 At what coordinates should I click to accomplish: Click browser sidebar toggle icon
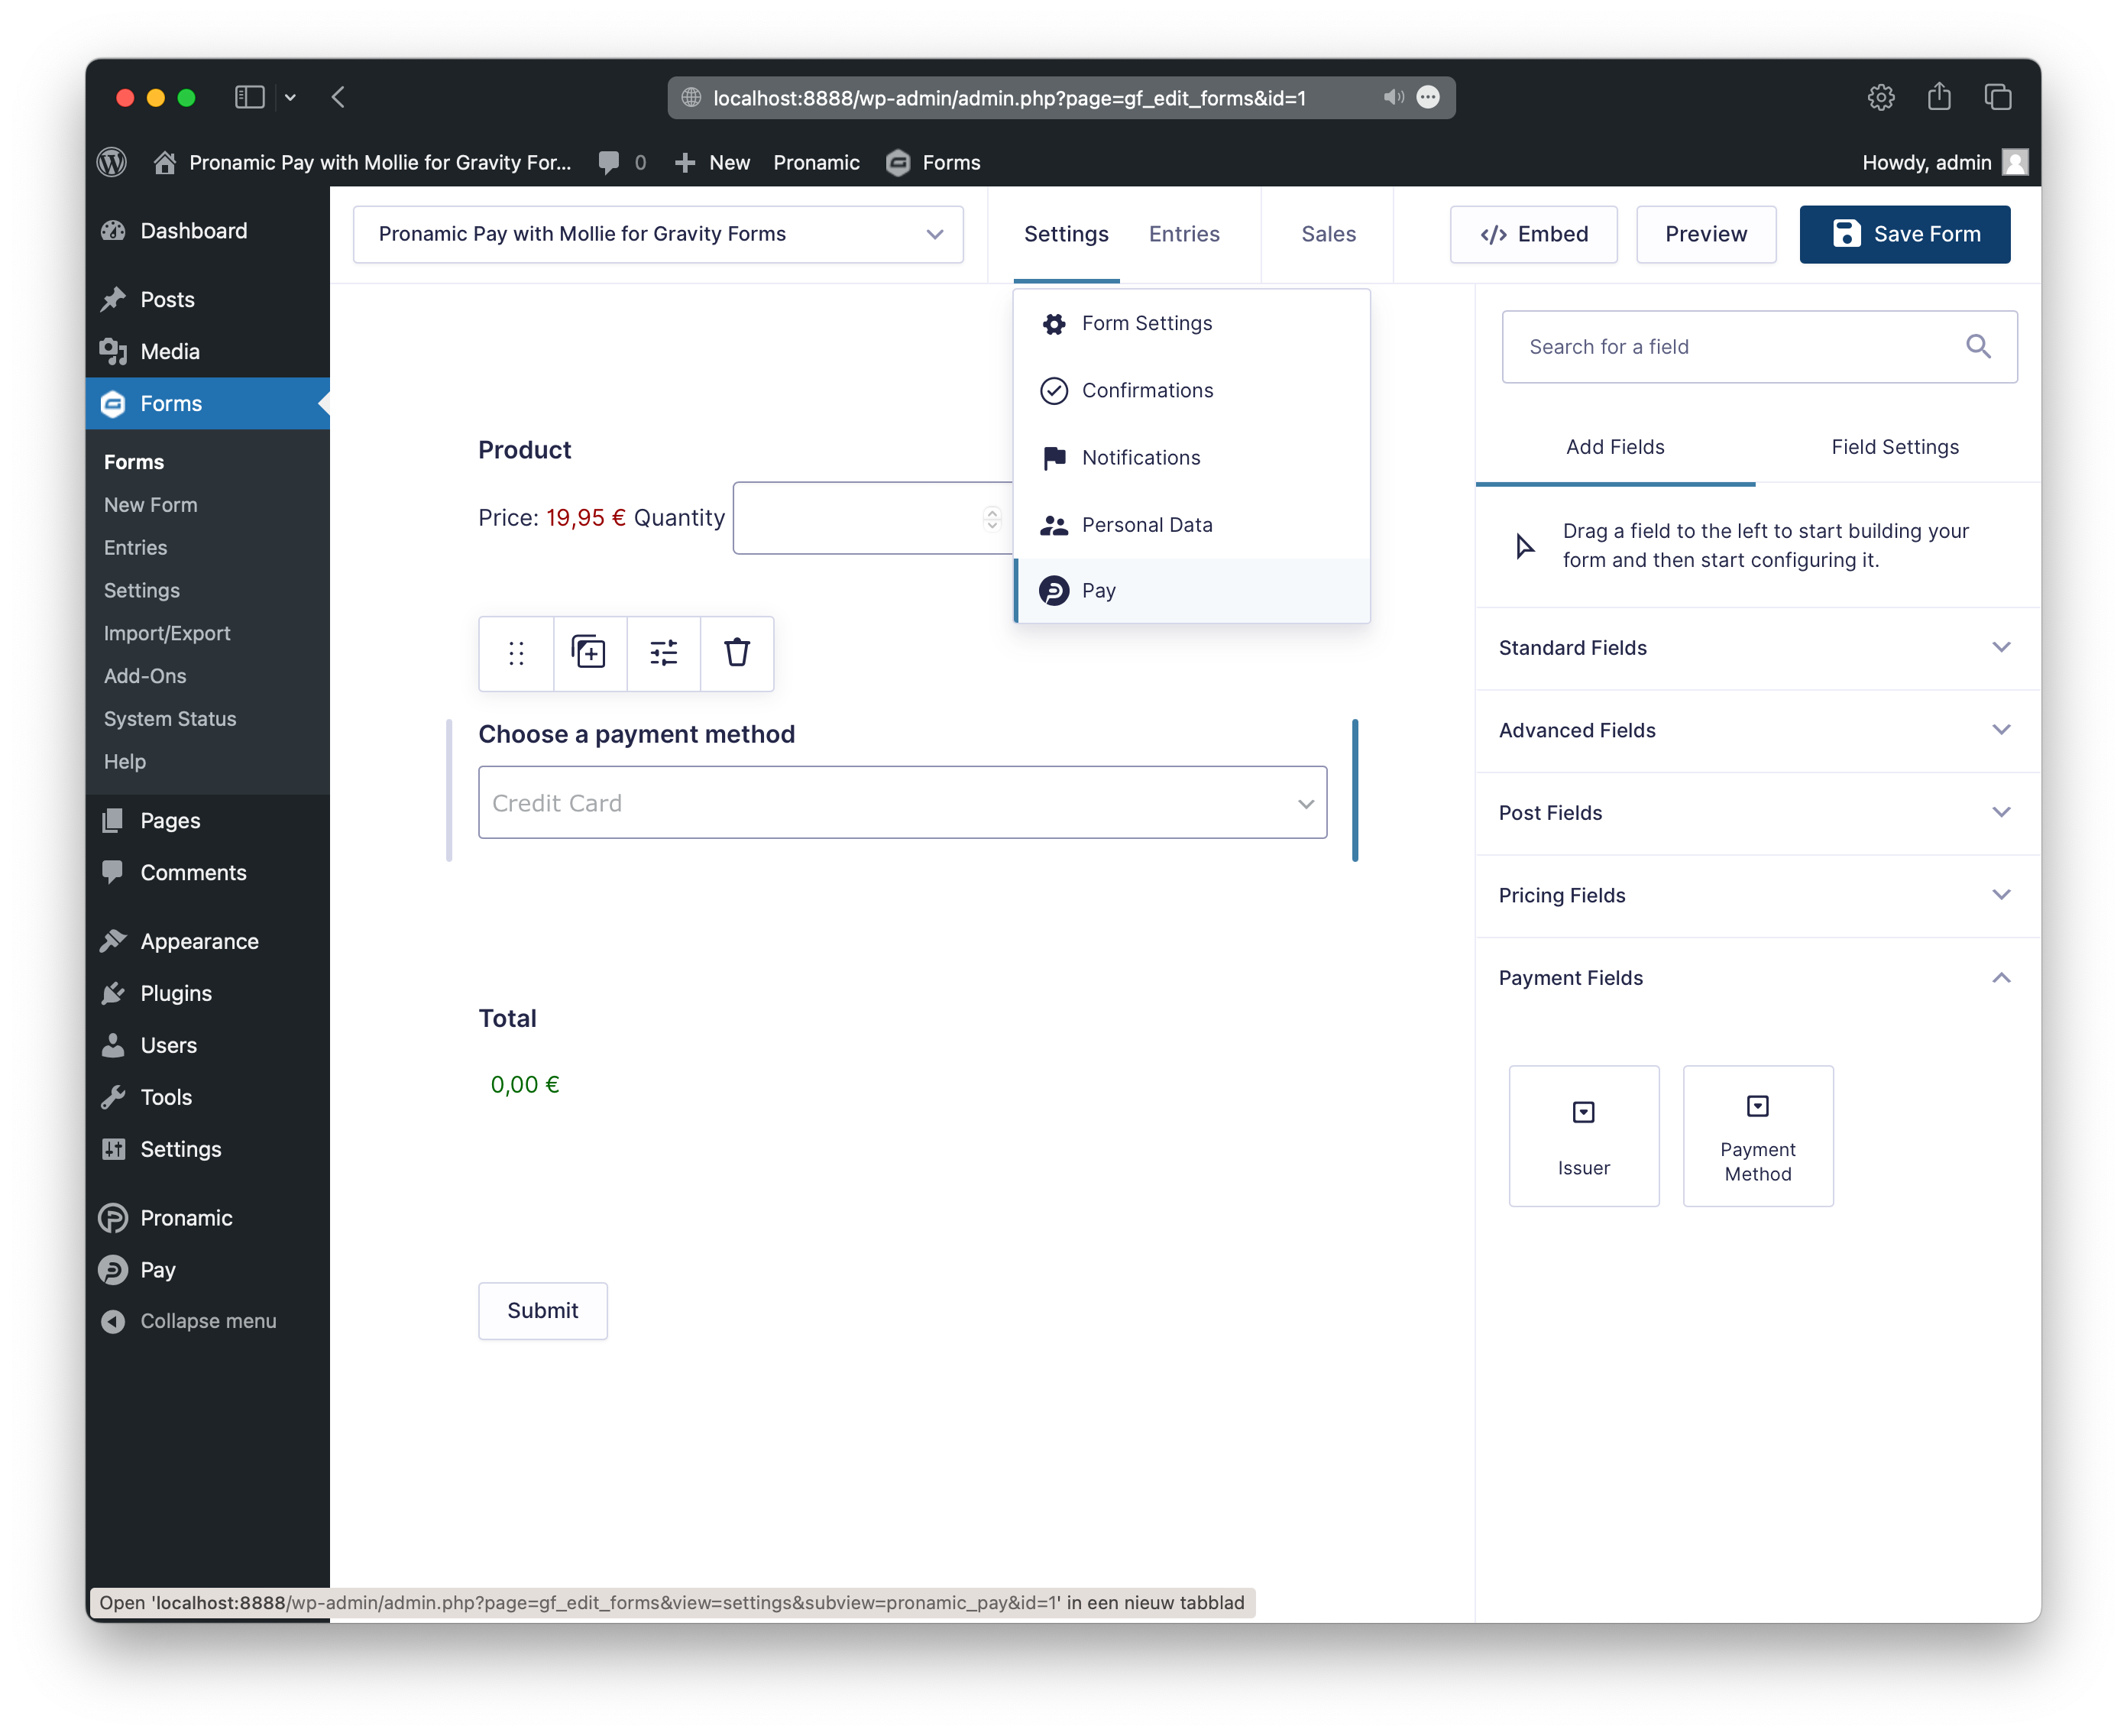(x=249, y=97)
